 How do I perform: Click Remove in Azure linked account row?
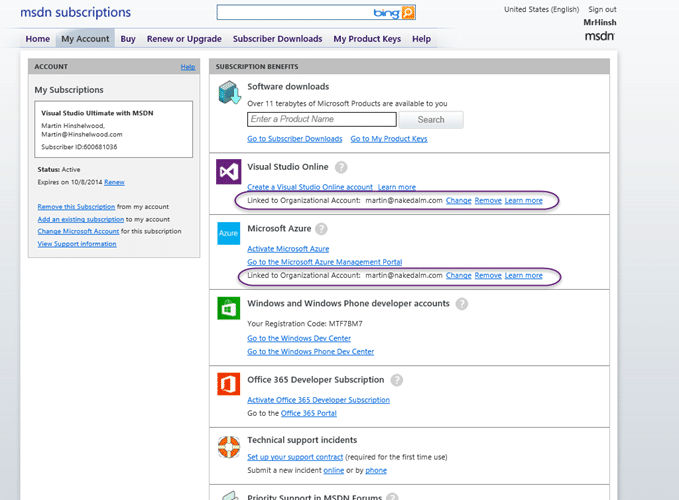click(x=488, y=276)
